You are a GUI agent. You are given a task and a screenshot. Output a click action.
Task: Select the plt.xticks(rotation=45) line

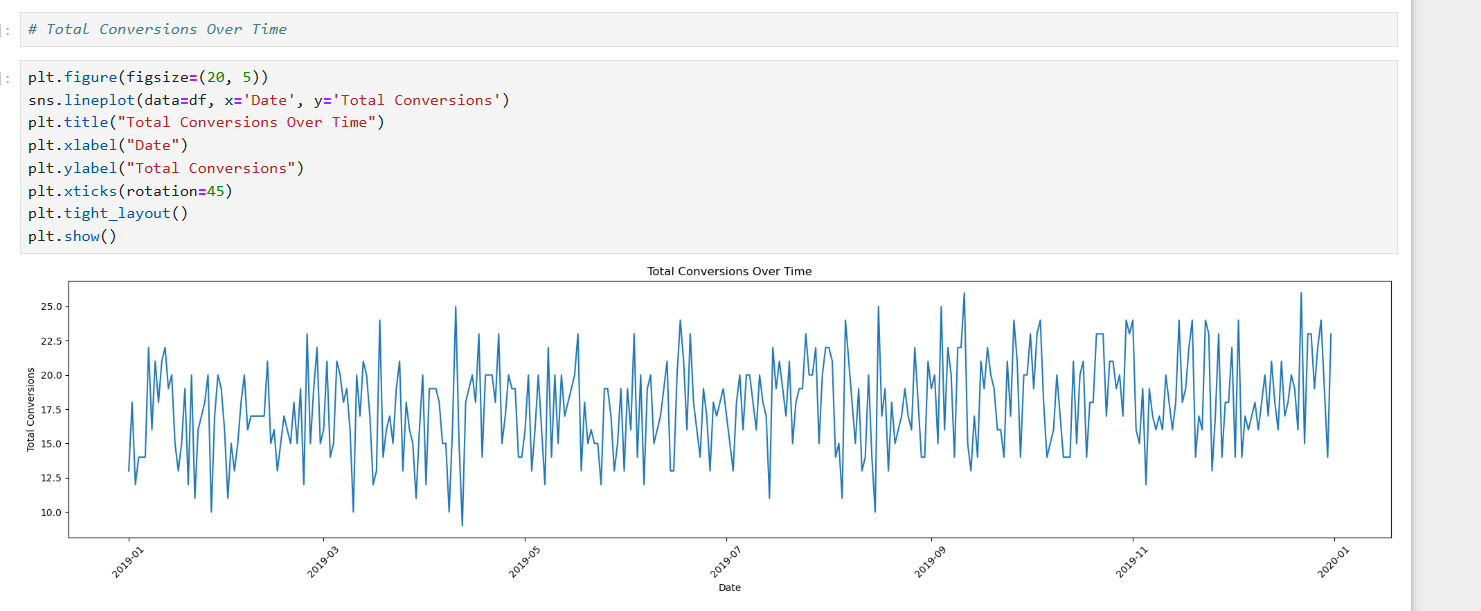tap(130, 190)
